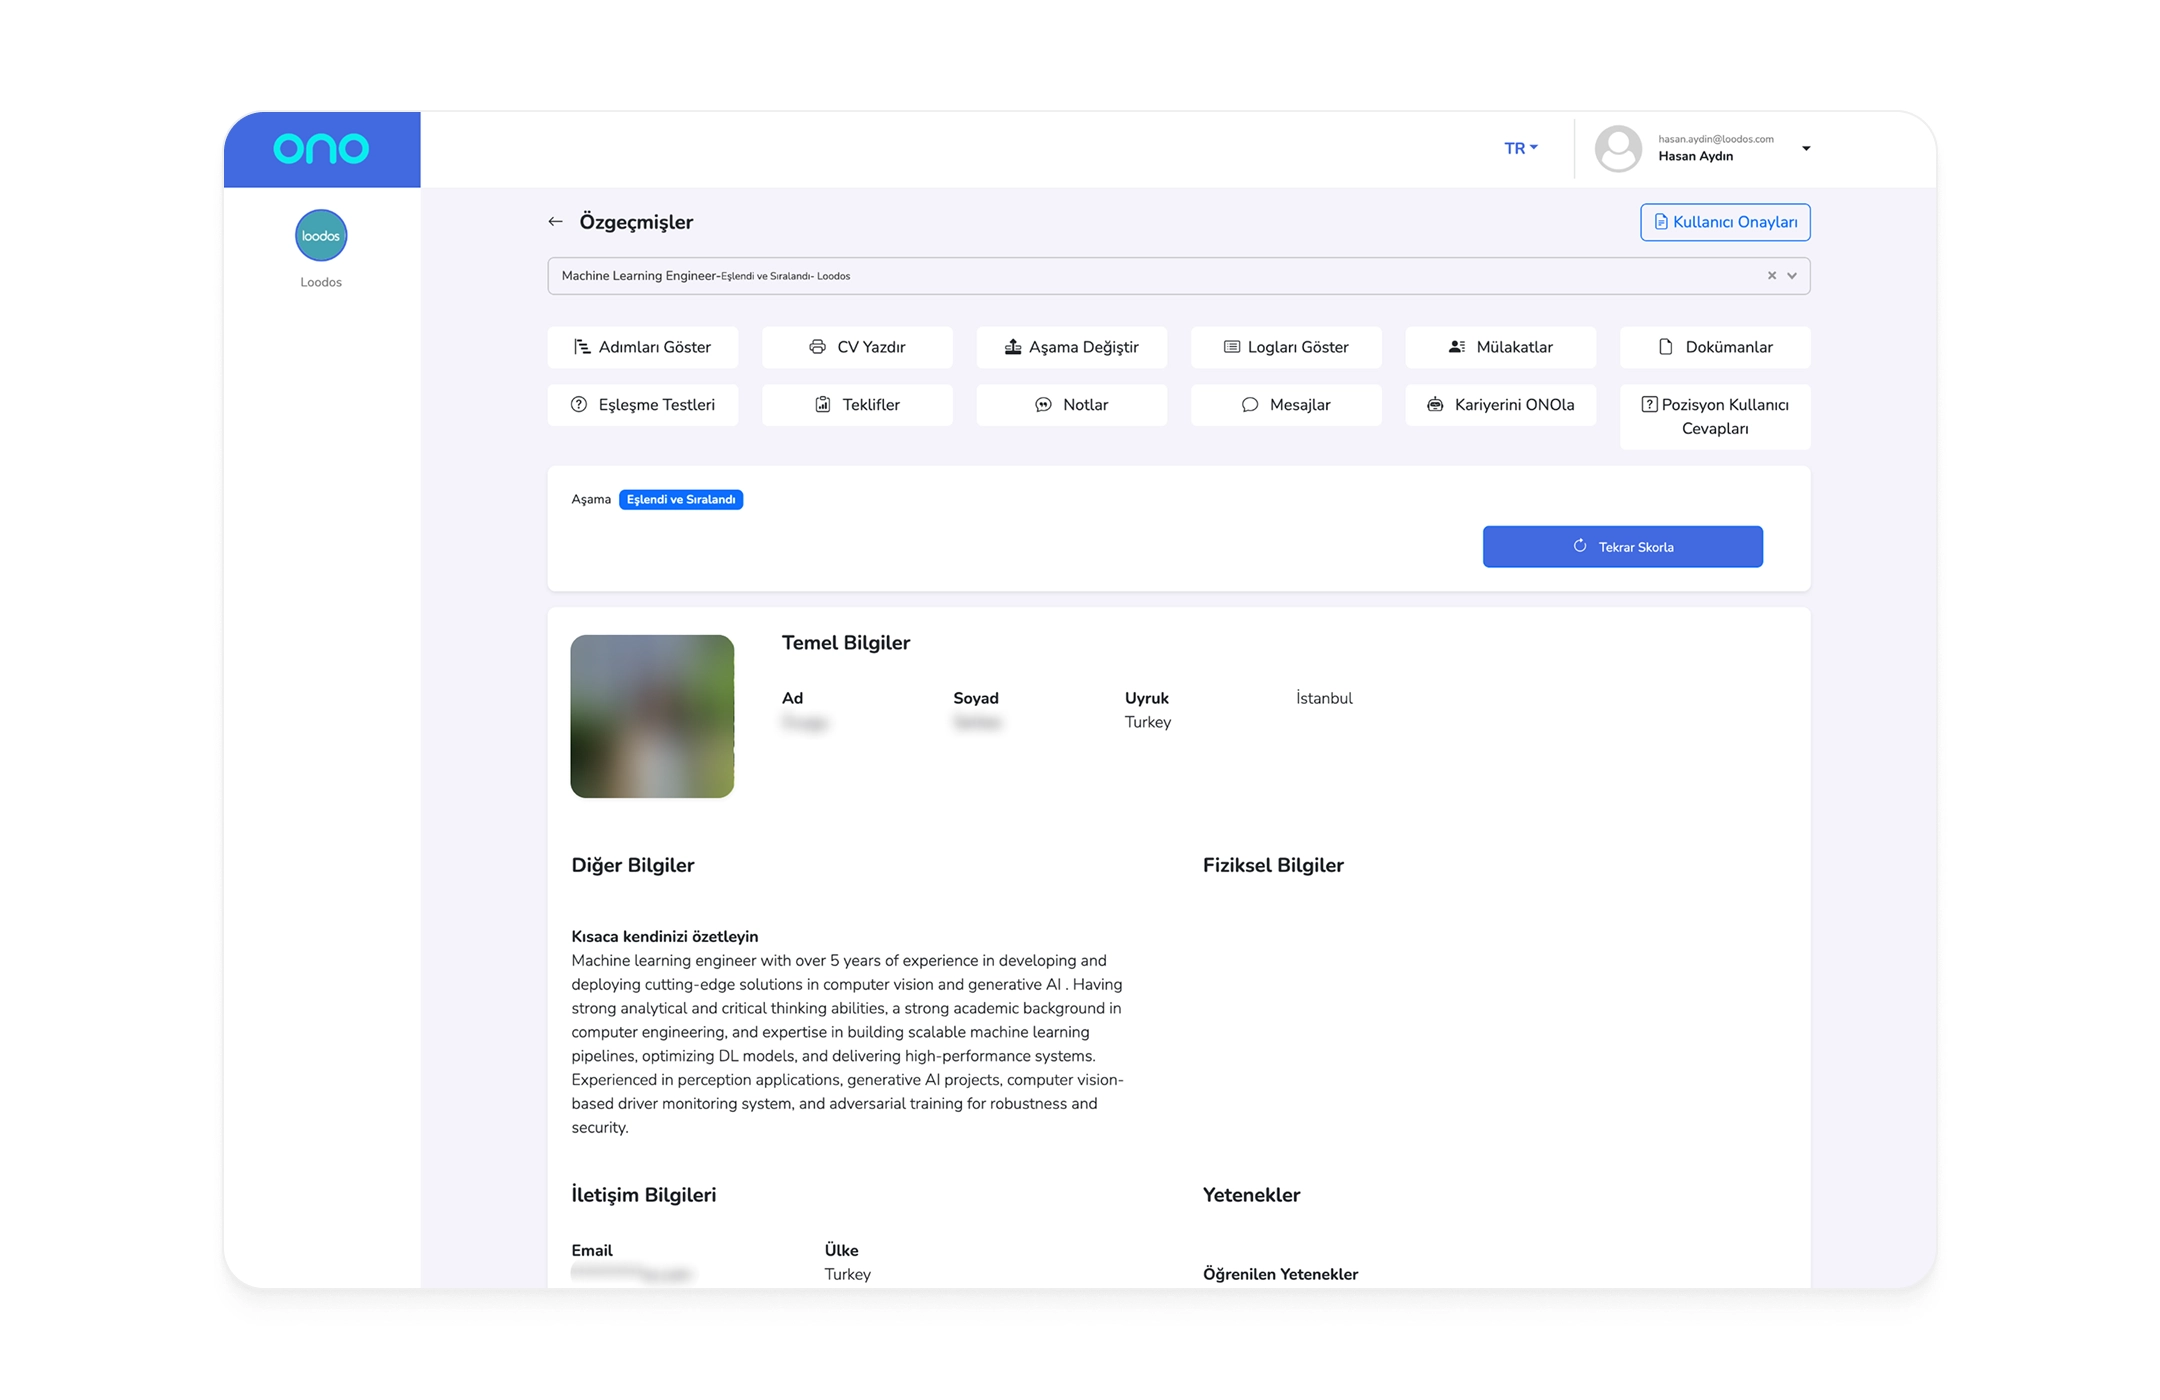Click the CV Yazdır printer icon

click(817, 347)
